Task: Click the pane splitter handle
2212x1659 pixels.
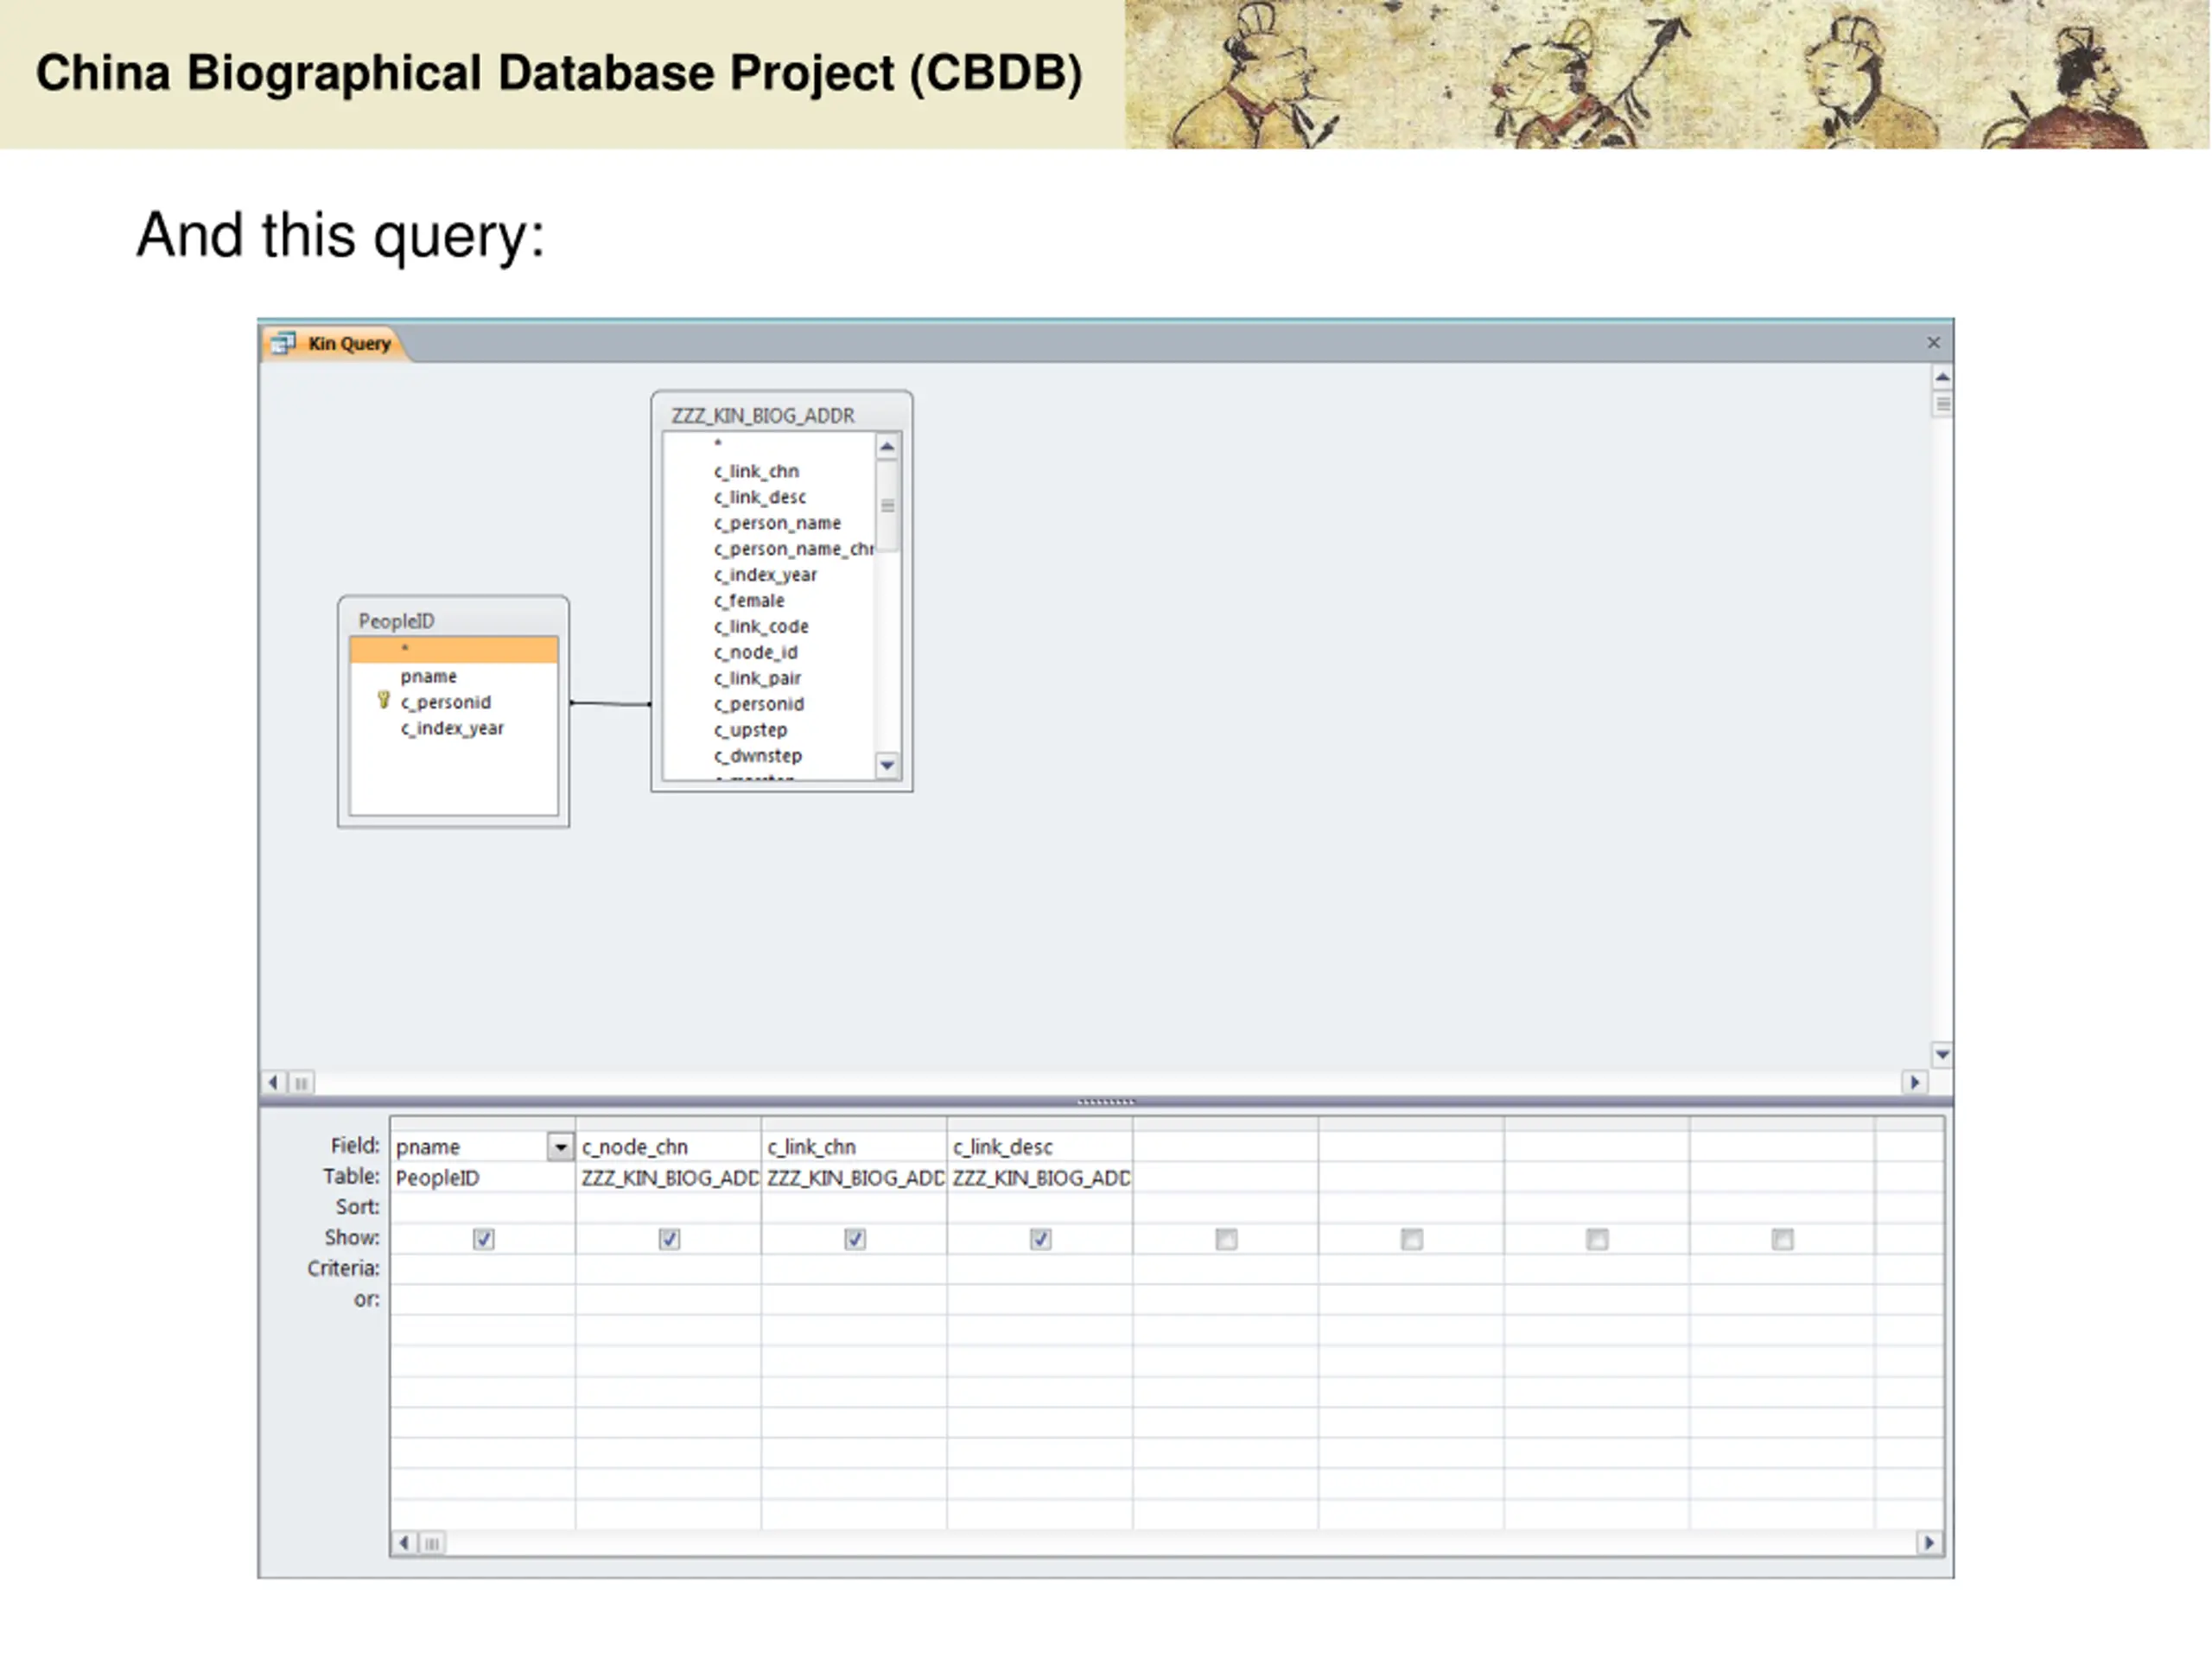Action: 1106,1101
